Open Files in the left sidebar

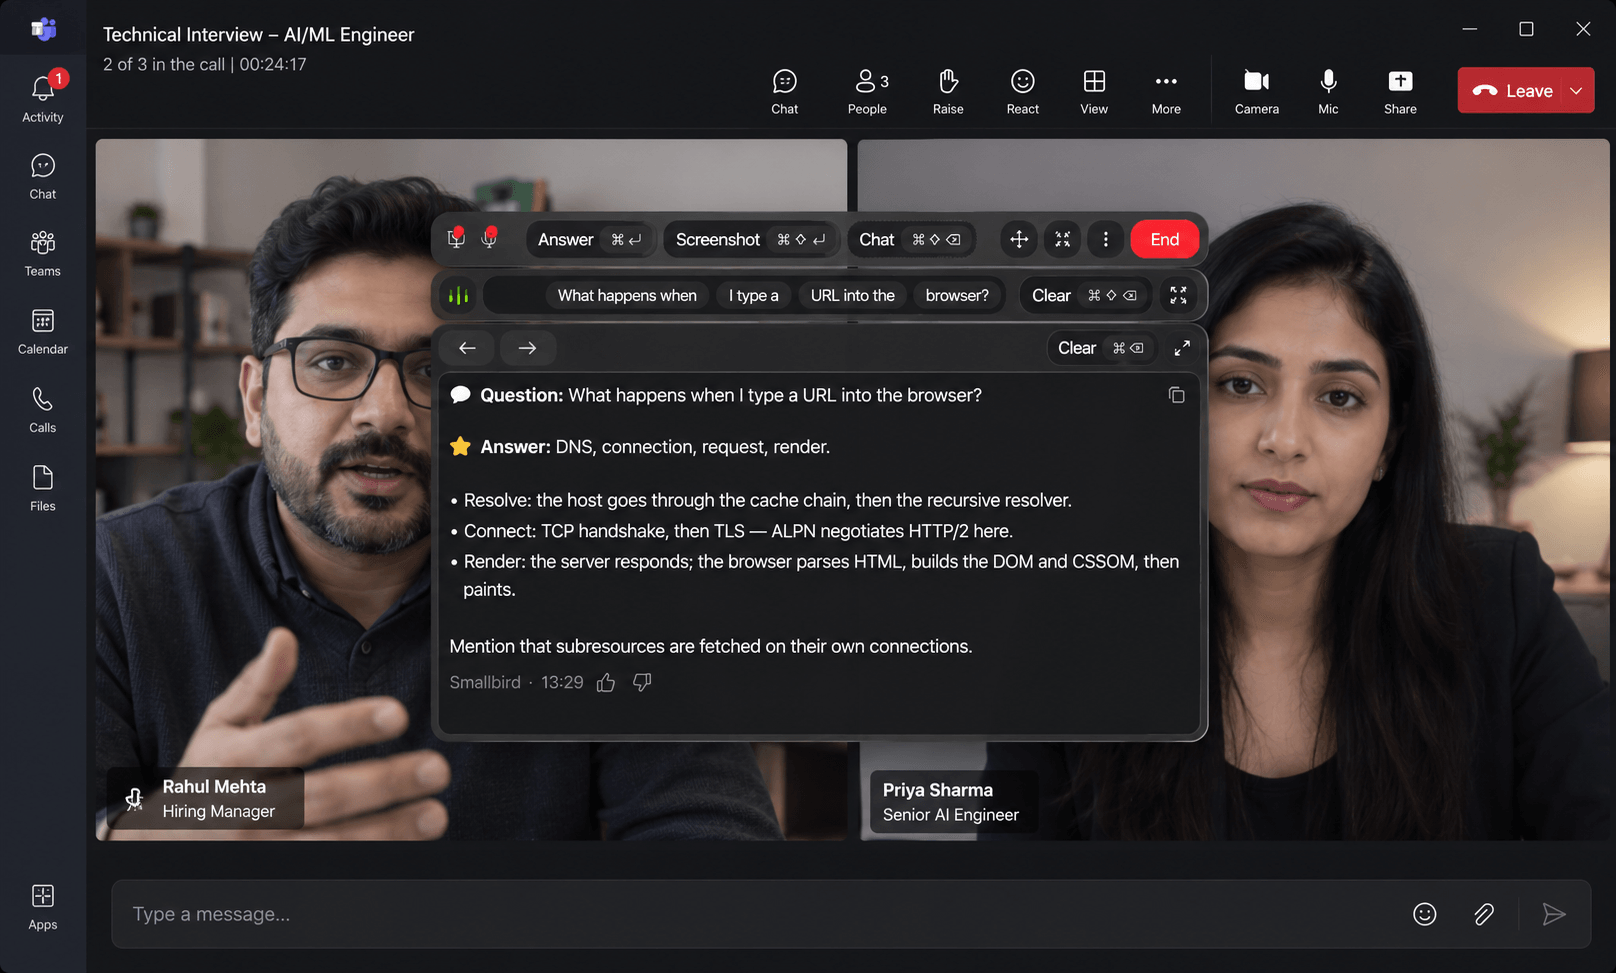click(43, 488)
